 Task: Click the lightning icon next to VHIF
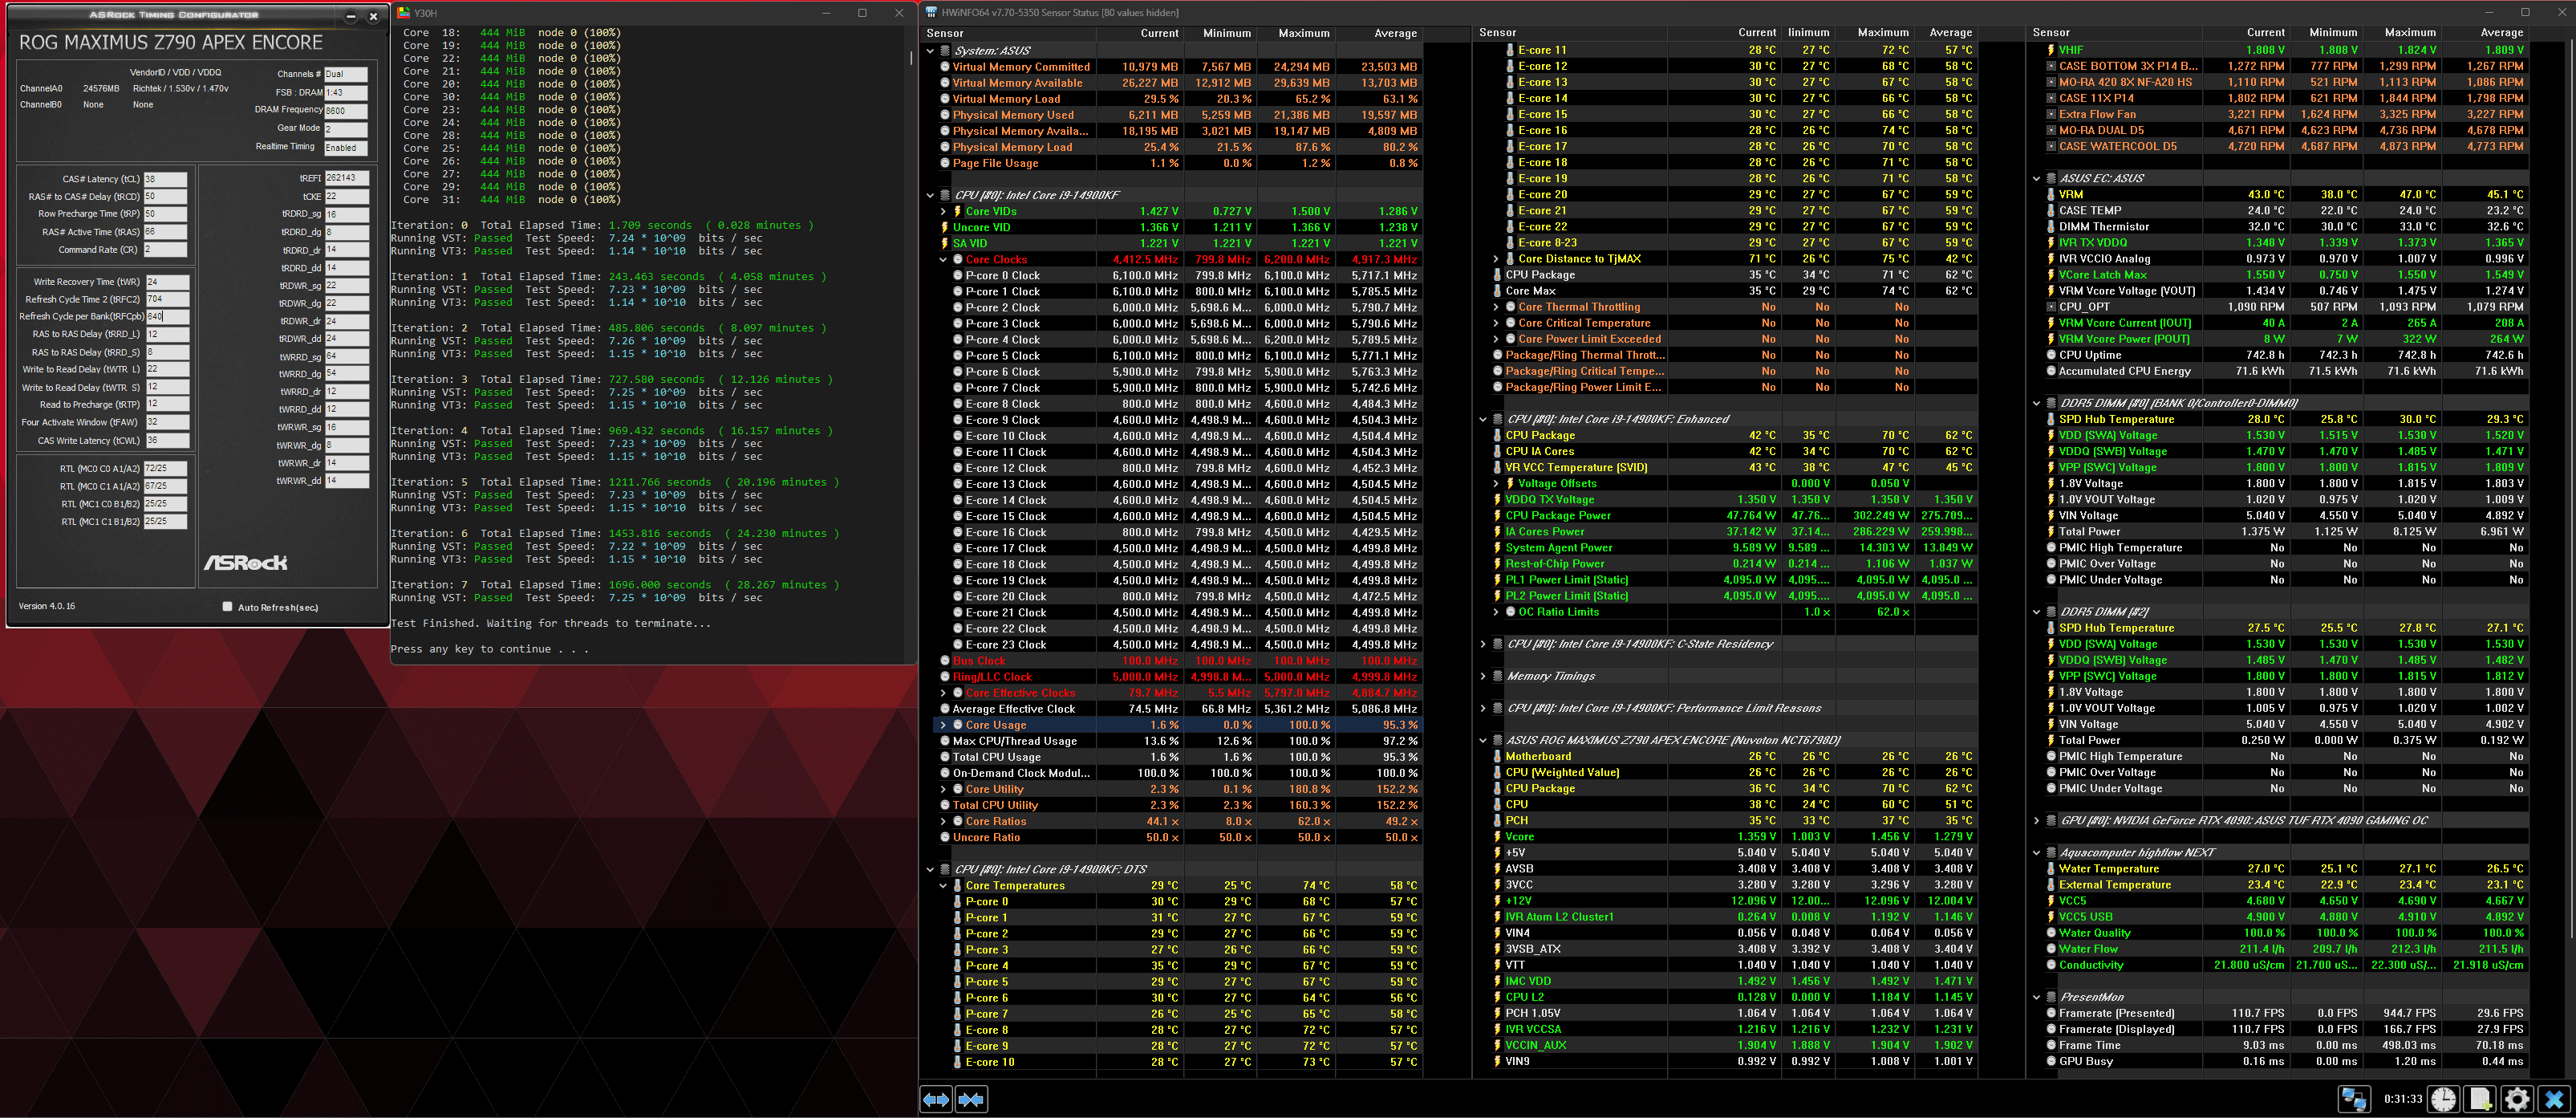point(2050,49)
